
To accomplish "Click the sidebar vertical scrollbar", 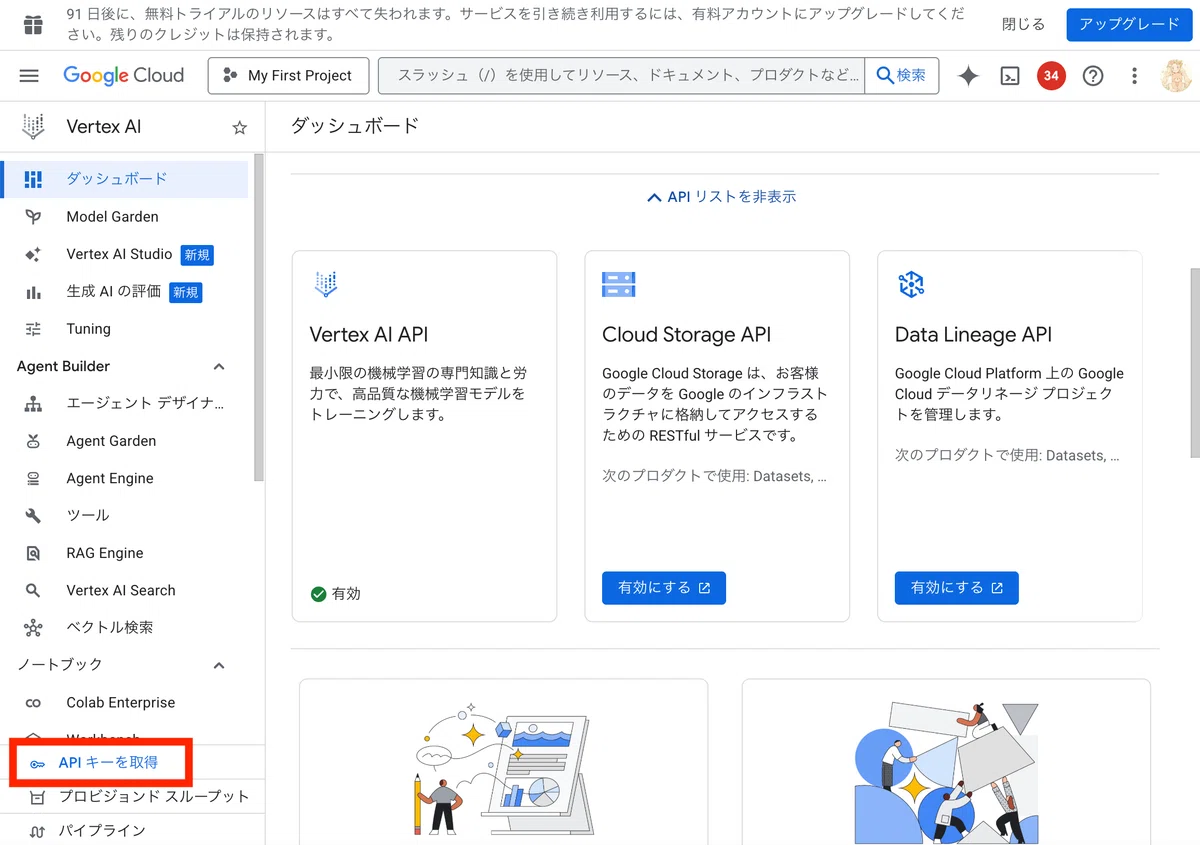I will [259, 318].
